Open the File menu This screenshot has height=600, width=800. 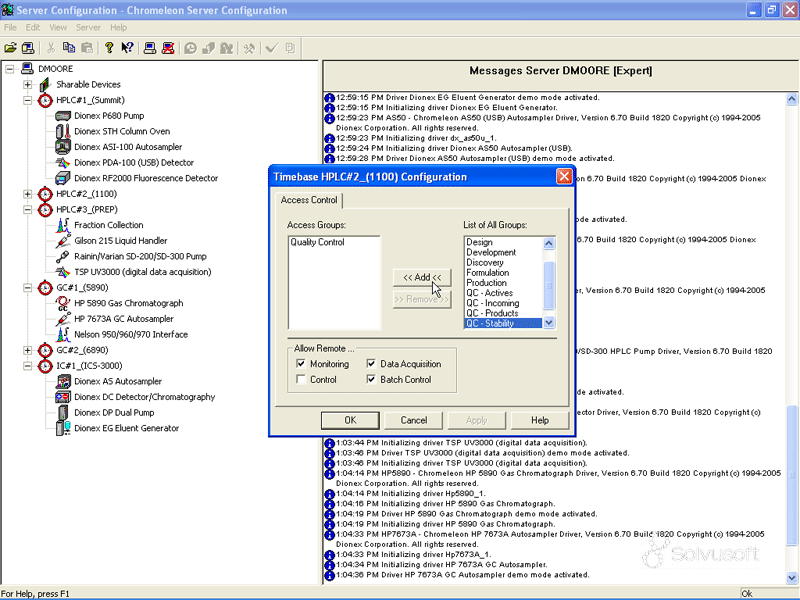tap(10, 28)
